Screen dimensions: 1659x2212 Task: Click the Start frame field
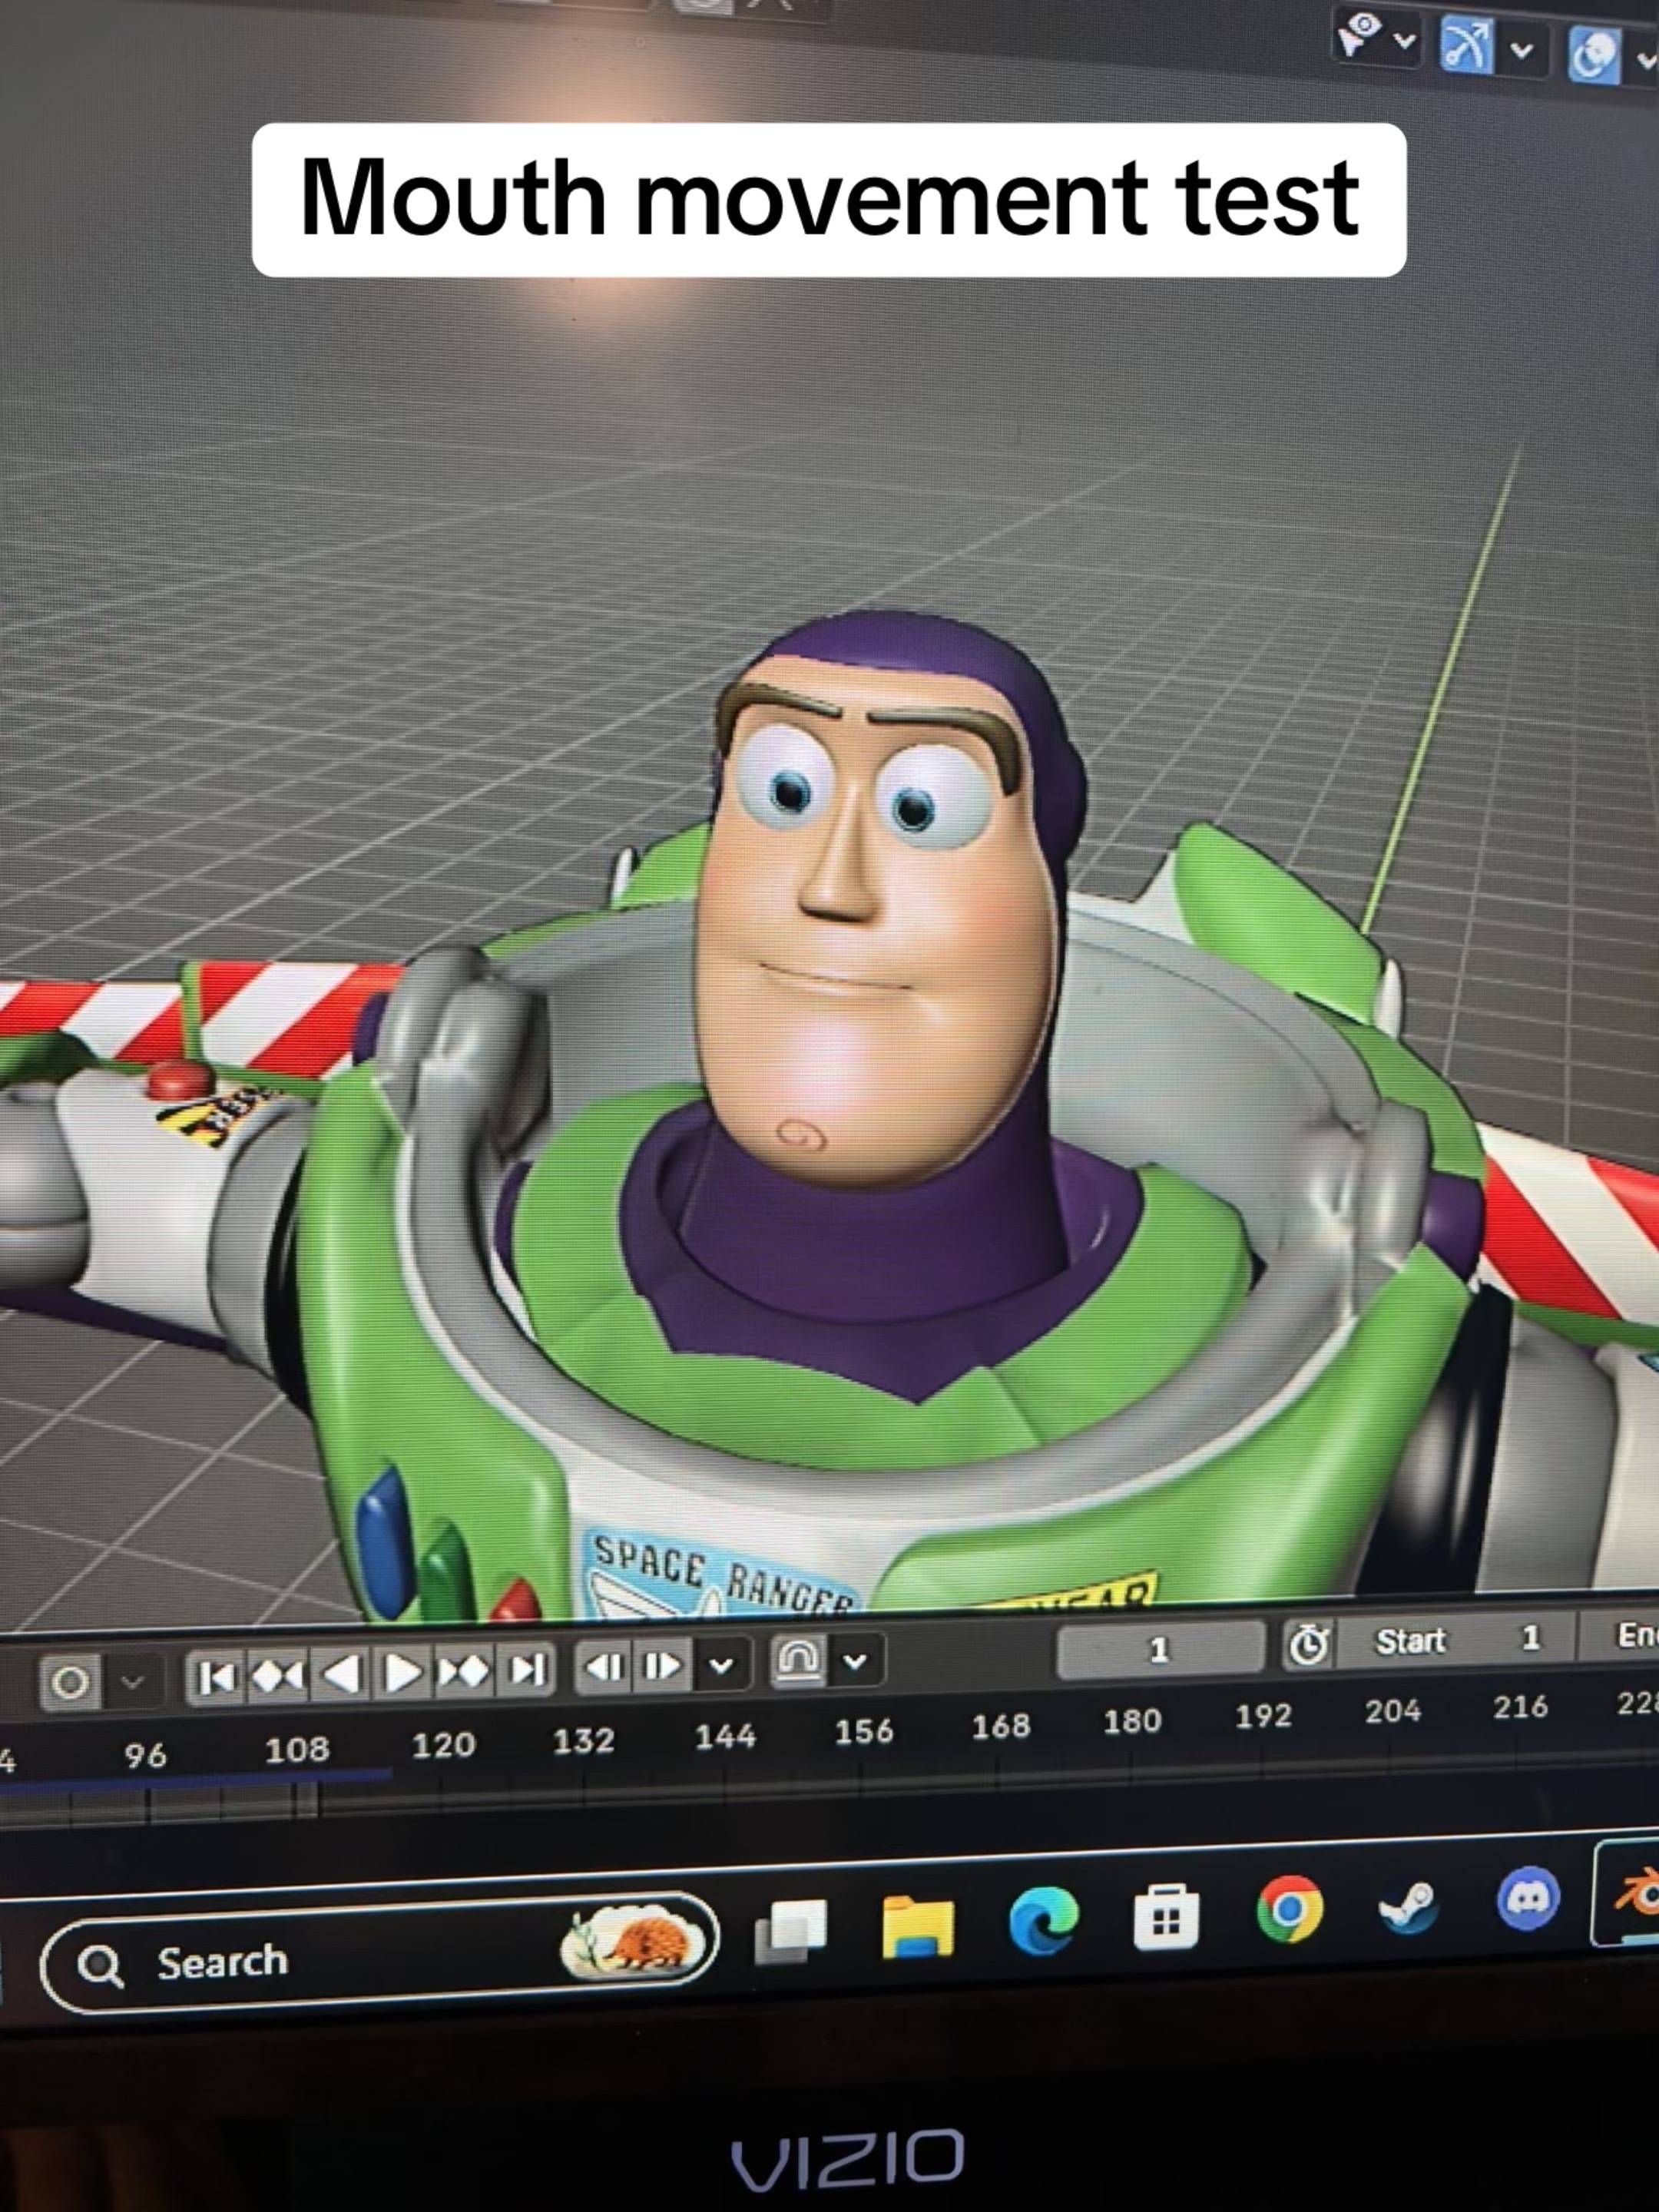(x=1458, y=1641)
